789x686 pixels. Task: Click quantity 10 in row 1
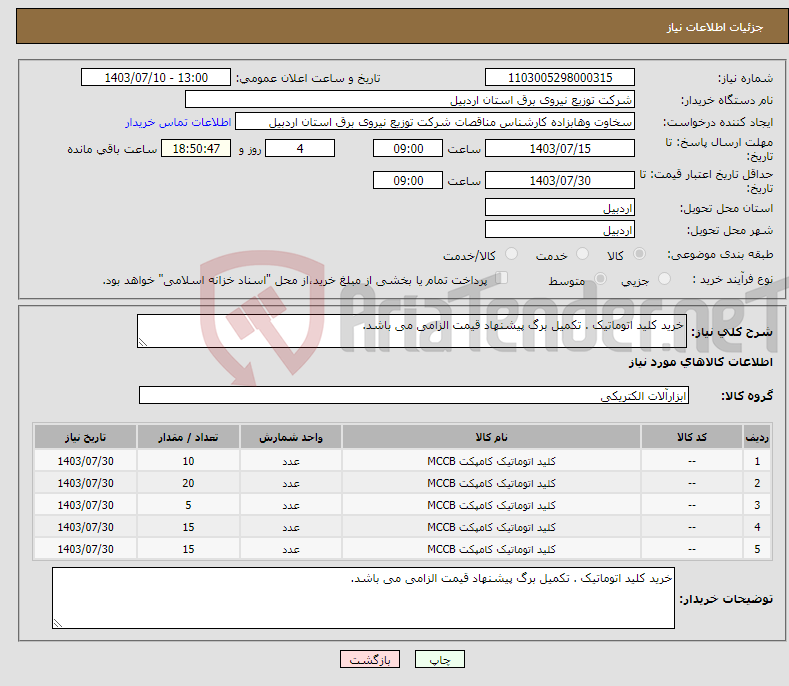pyautogui.click(x=188, y=461)
